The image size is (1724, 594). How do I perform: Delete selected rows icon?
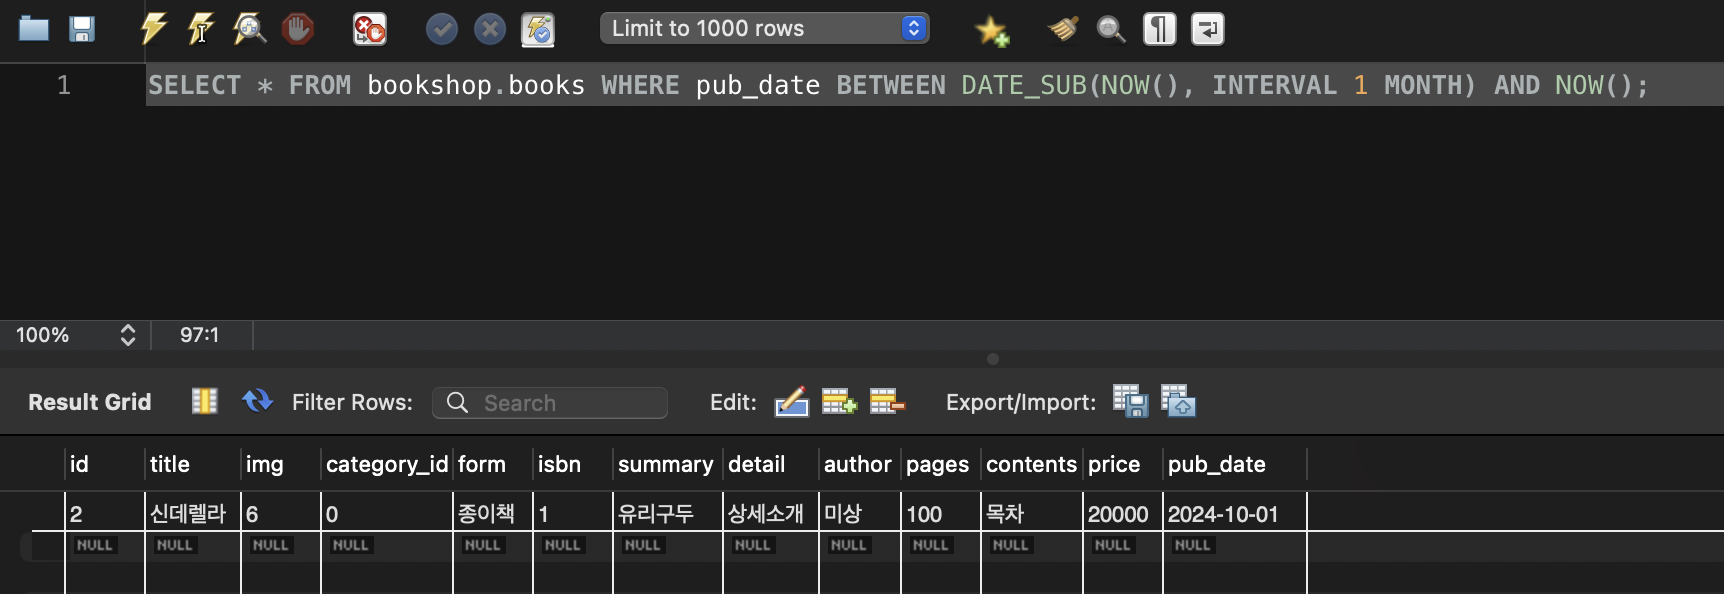887,402
